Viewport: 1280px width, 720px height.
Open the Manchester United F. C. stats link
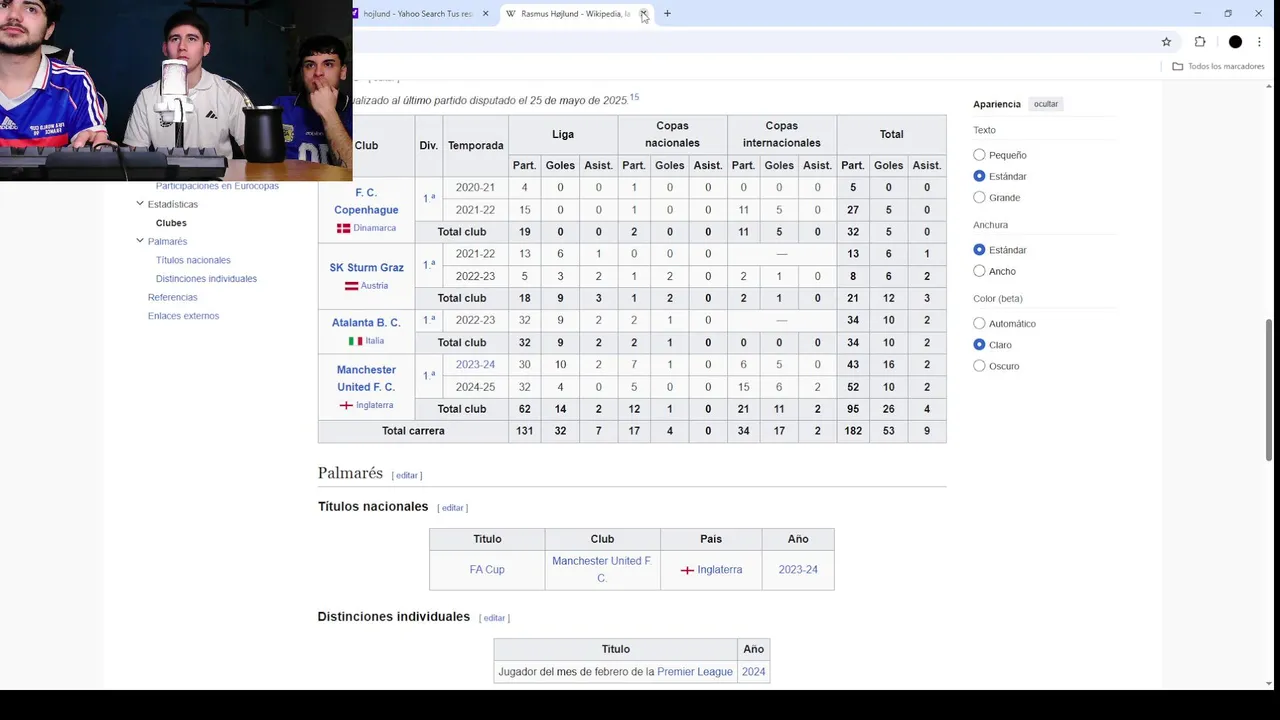click(366, 378)
